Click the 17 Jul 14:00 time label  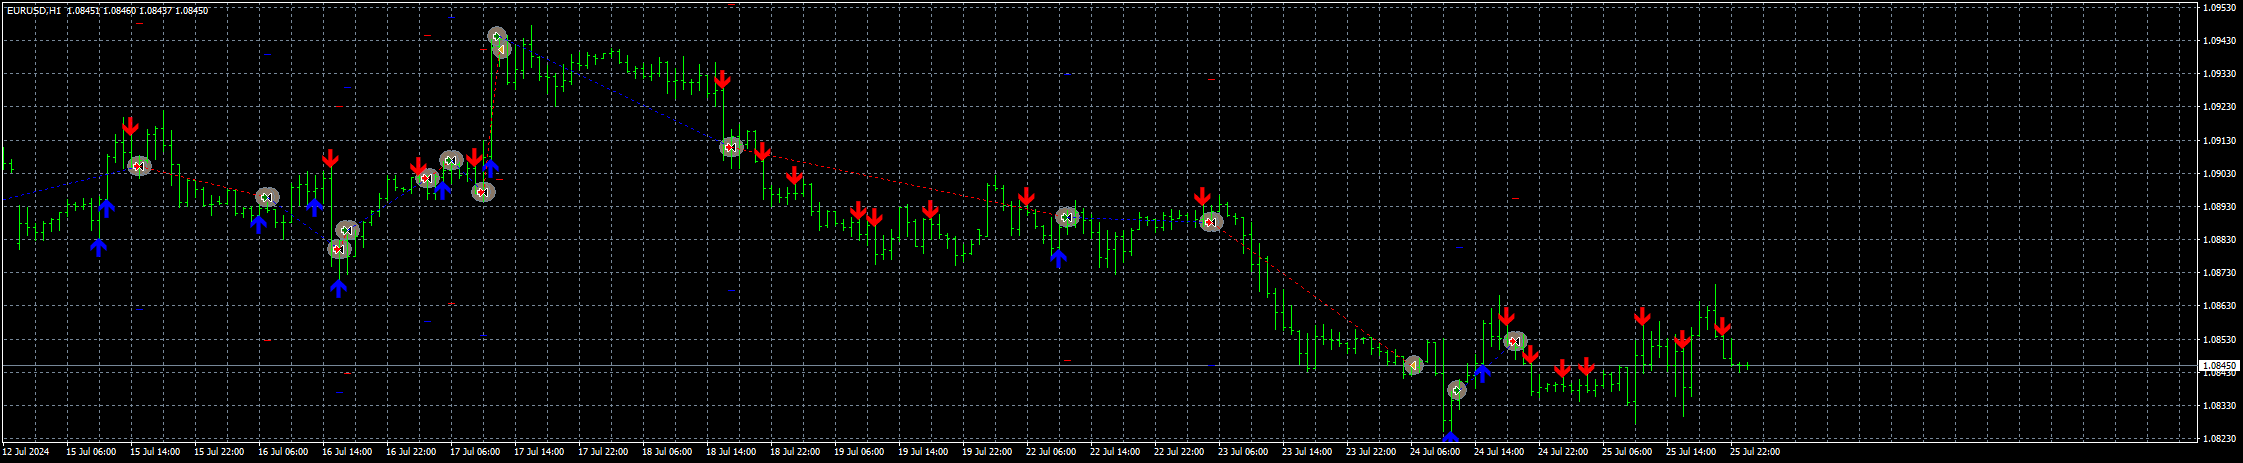[539, 452]
